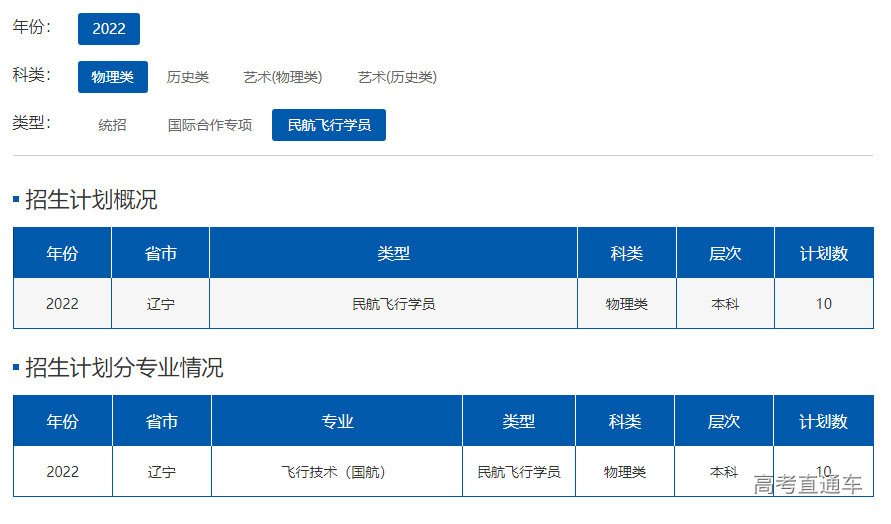Viewport: 891px width, 524px height.
Task: Switch admission type to 统招
Action: click(112, 125)
